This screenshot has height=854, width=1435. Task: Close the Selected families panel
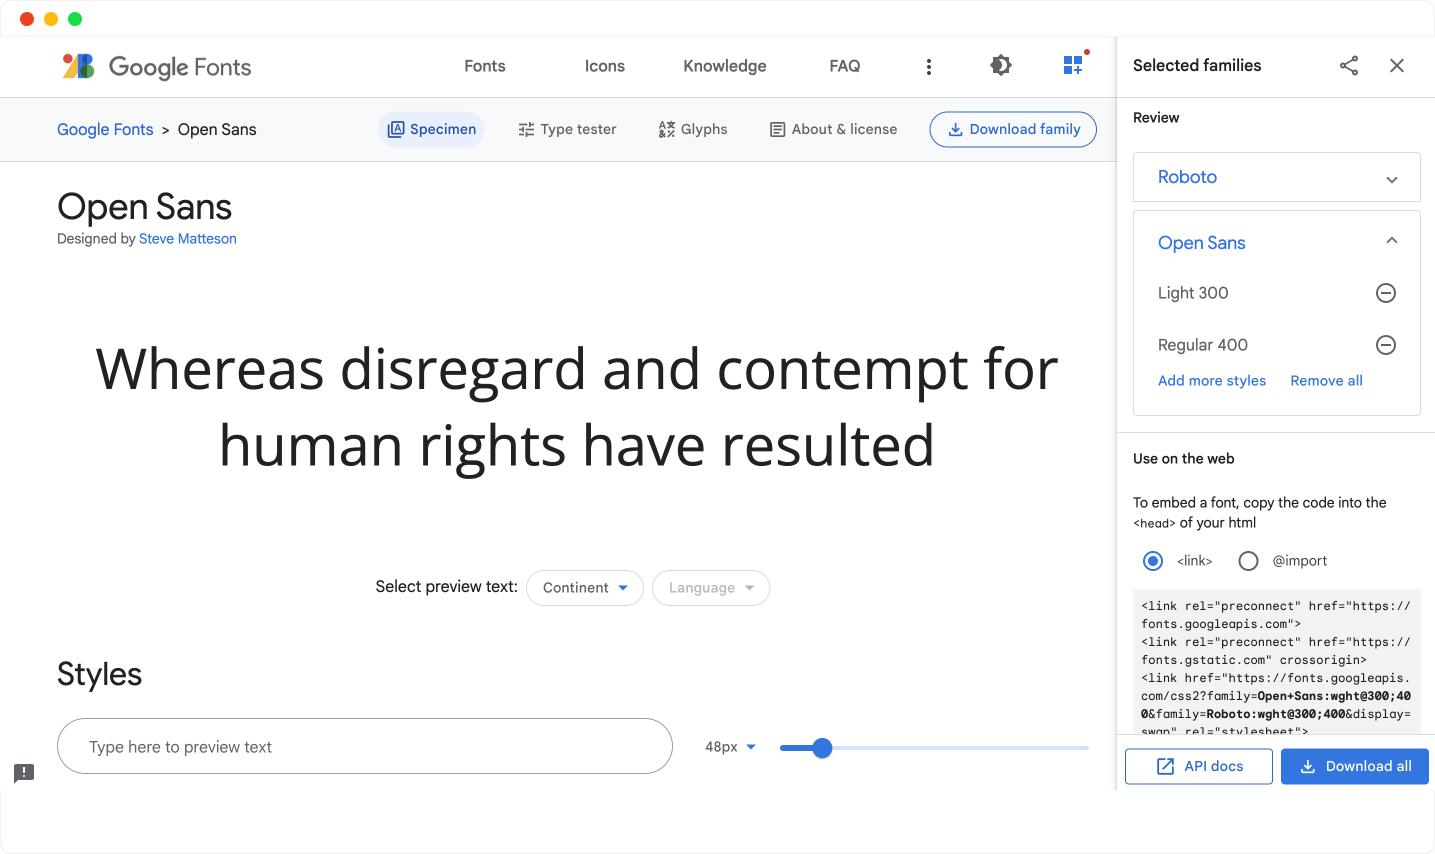[x=1397, y=66]
